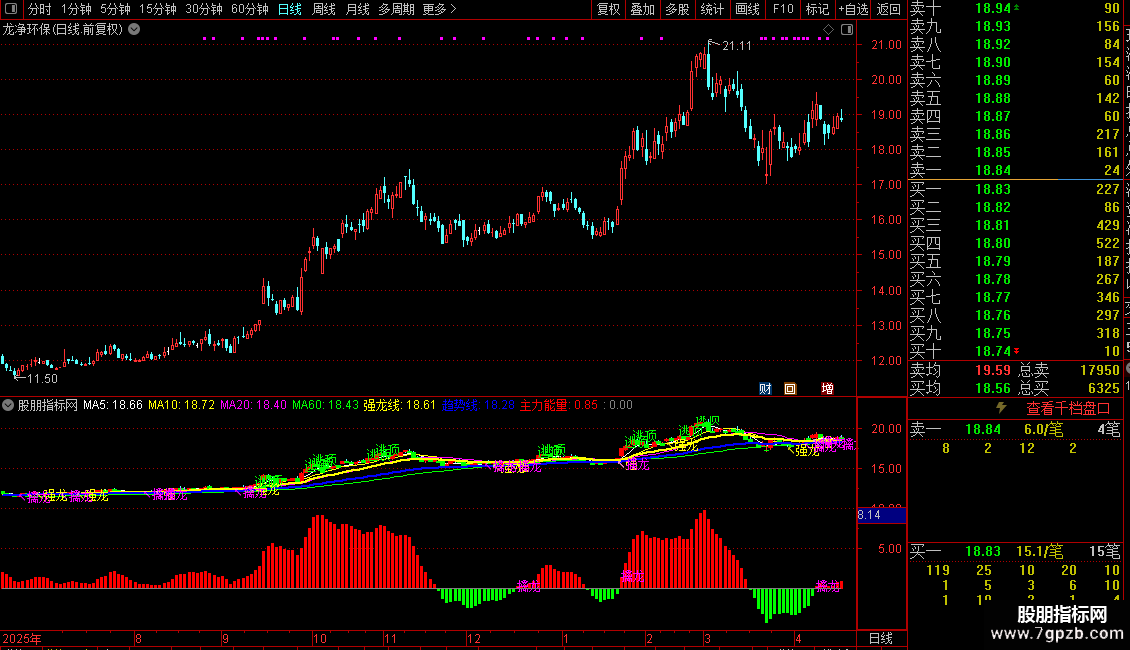This screenshot has height=650, width=1130.
Task: Click the 财 financial marker icon
Action: [765, 388]
